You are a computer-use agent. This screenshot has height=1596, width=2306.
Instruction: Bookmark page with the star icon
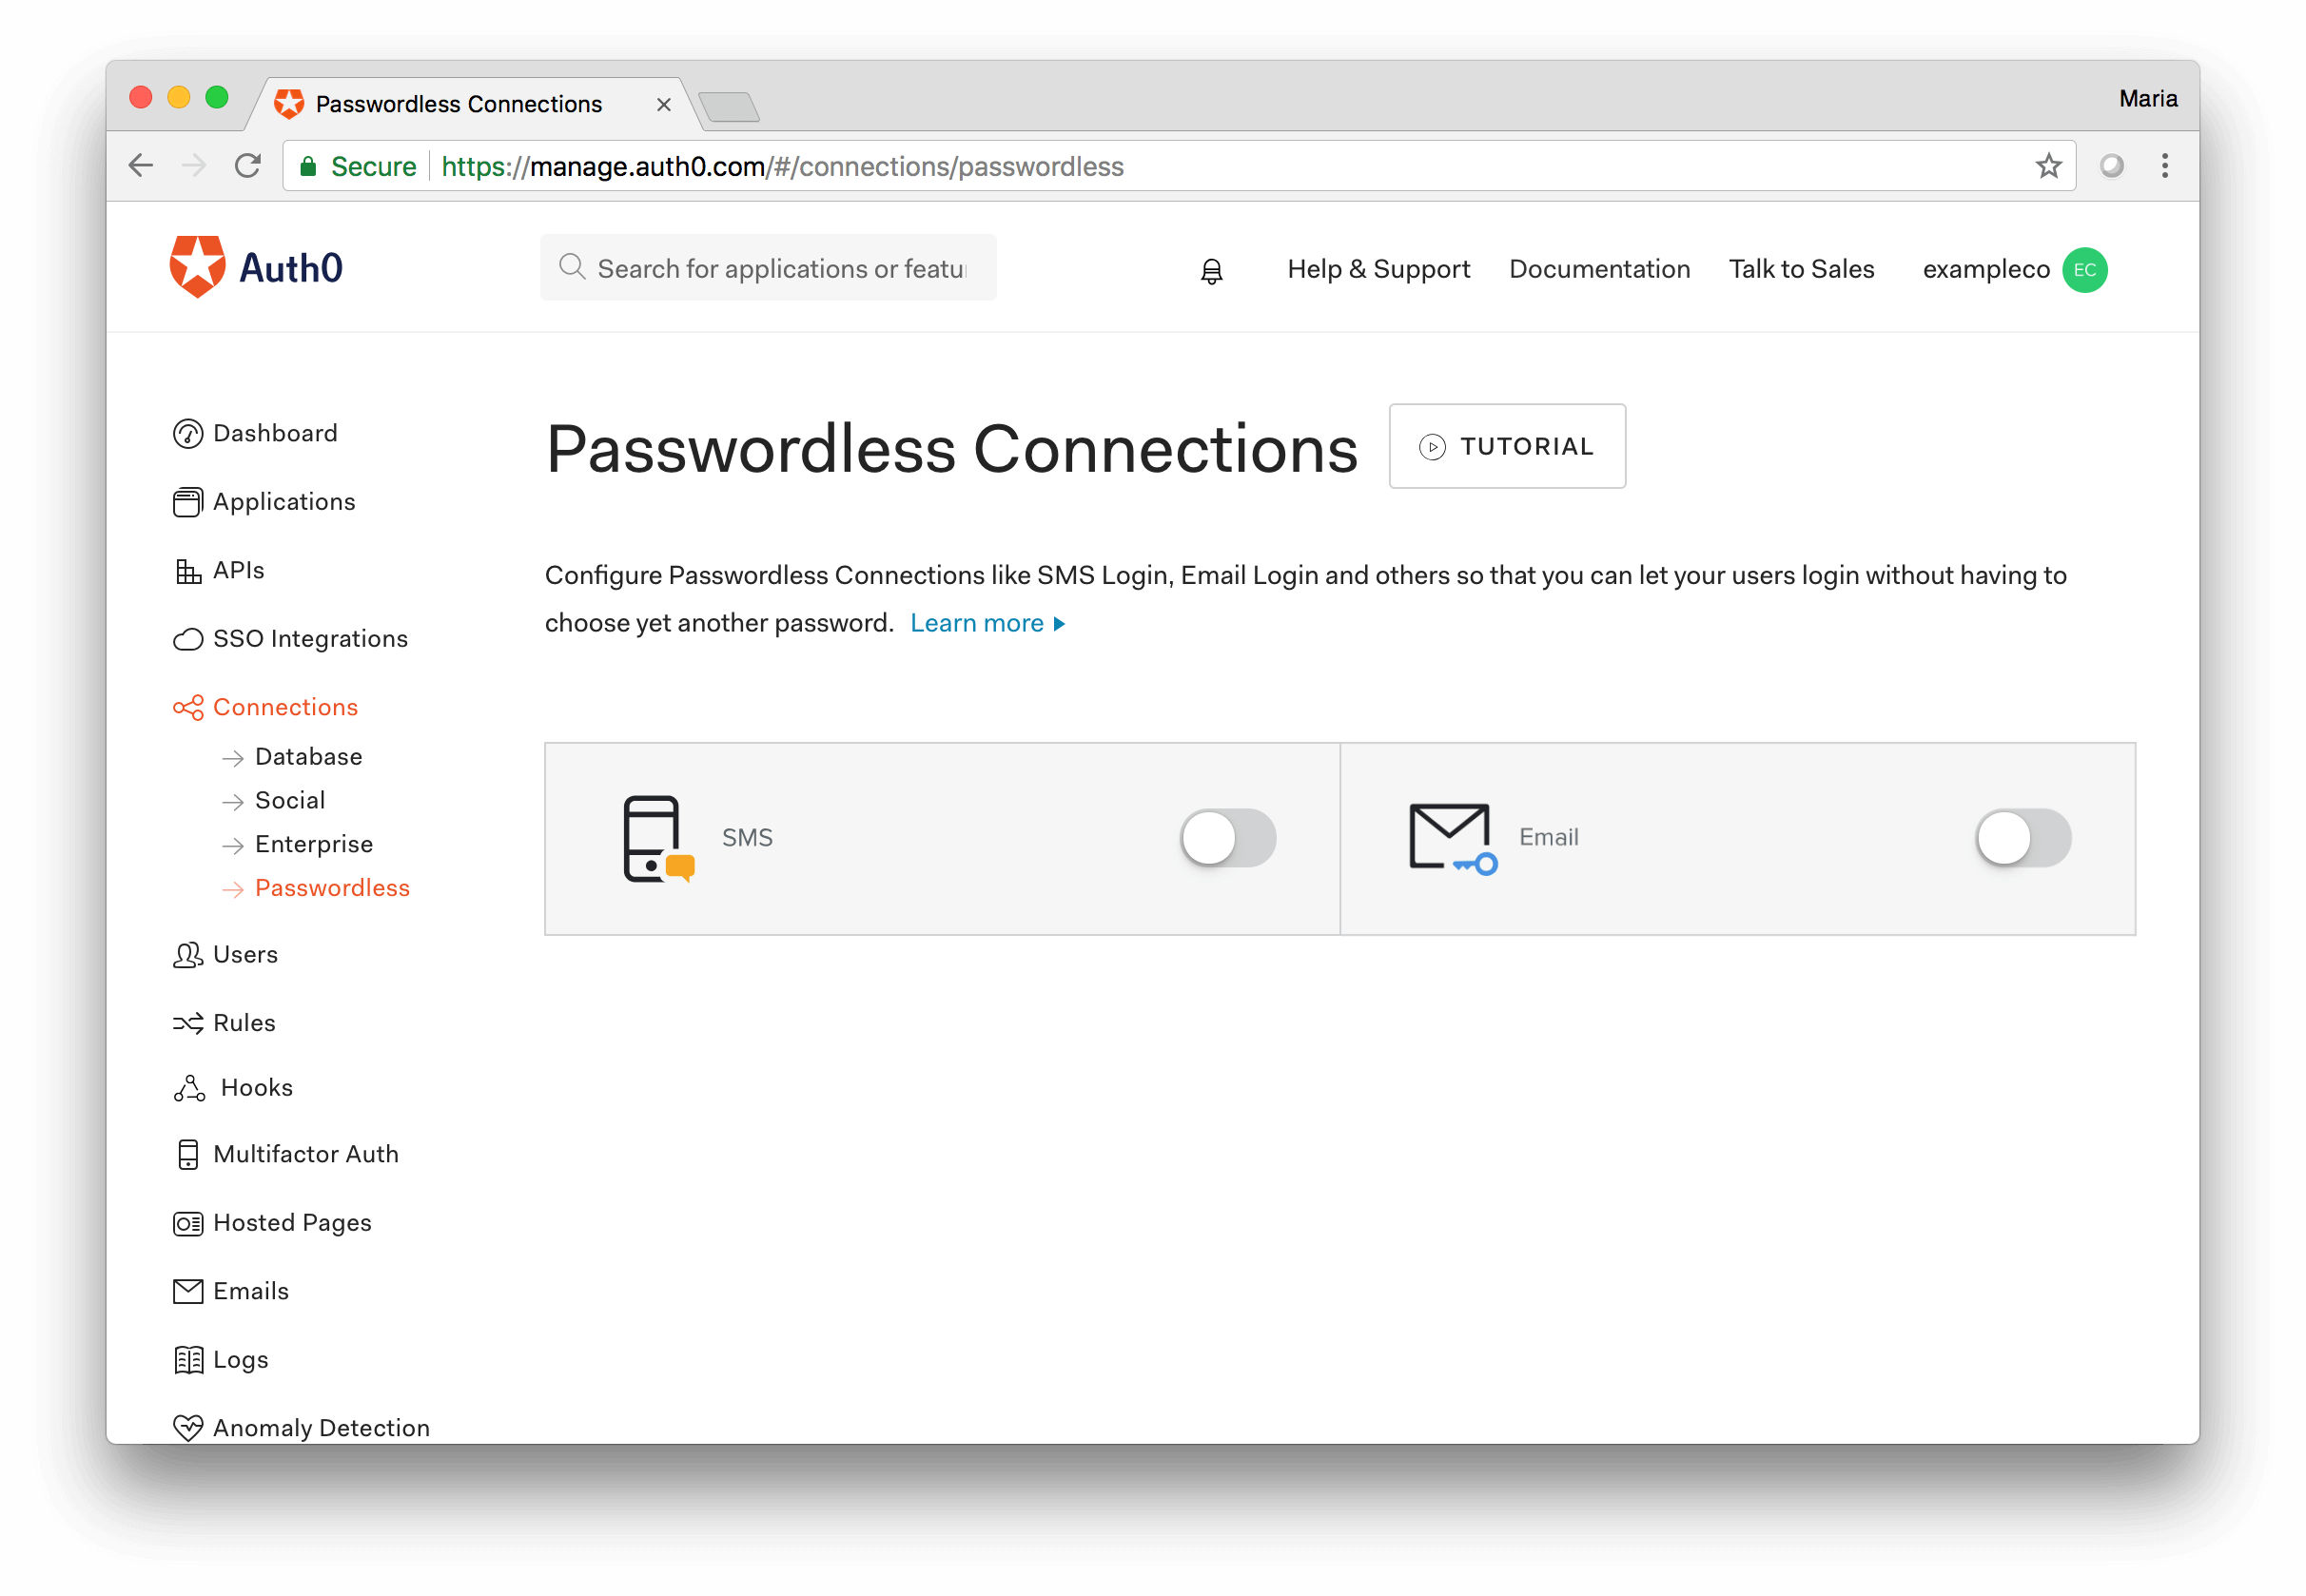(2048, 166)
